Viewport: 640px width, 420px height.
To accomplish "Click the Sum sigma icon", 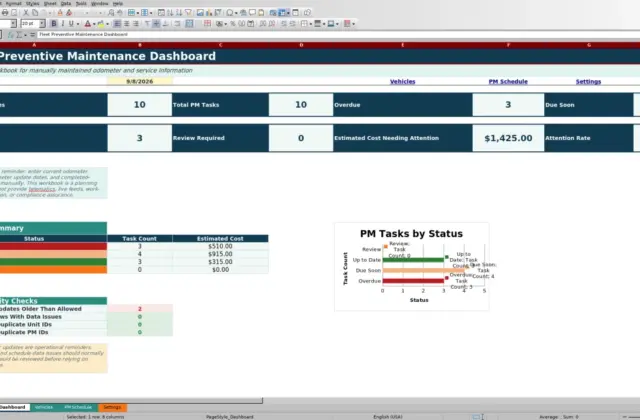I will tap(19, 35).
